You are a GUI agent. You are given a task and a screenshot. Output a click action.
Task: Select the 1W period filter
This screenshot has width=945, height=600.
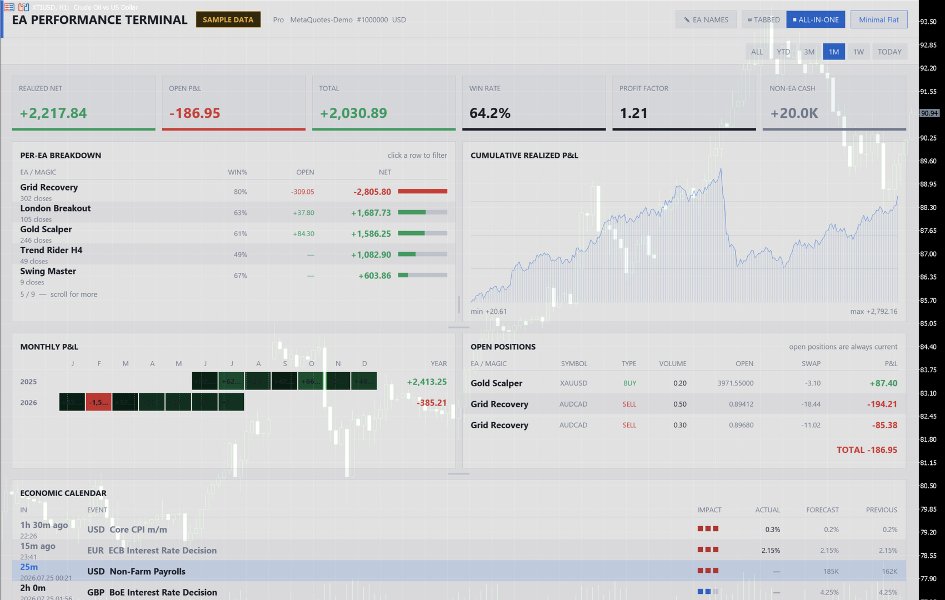point(858,52)
